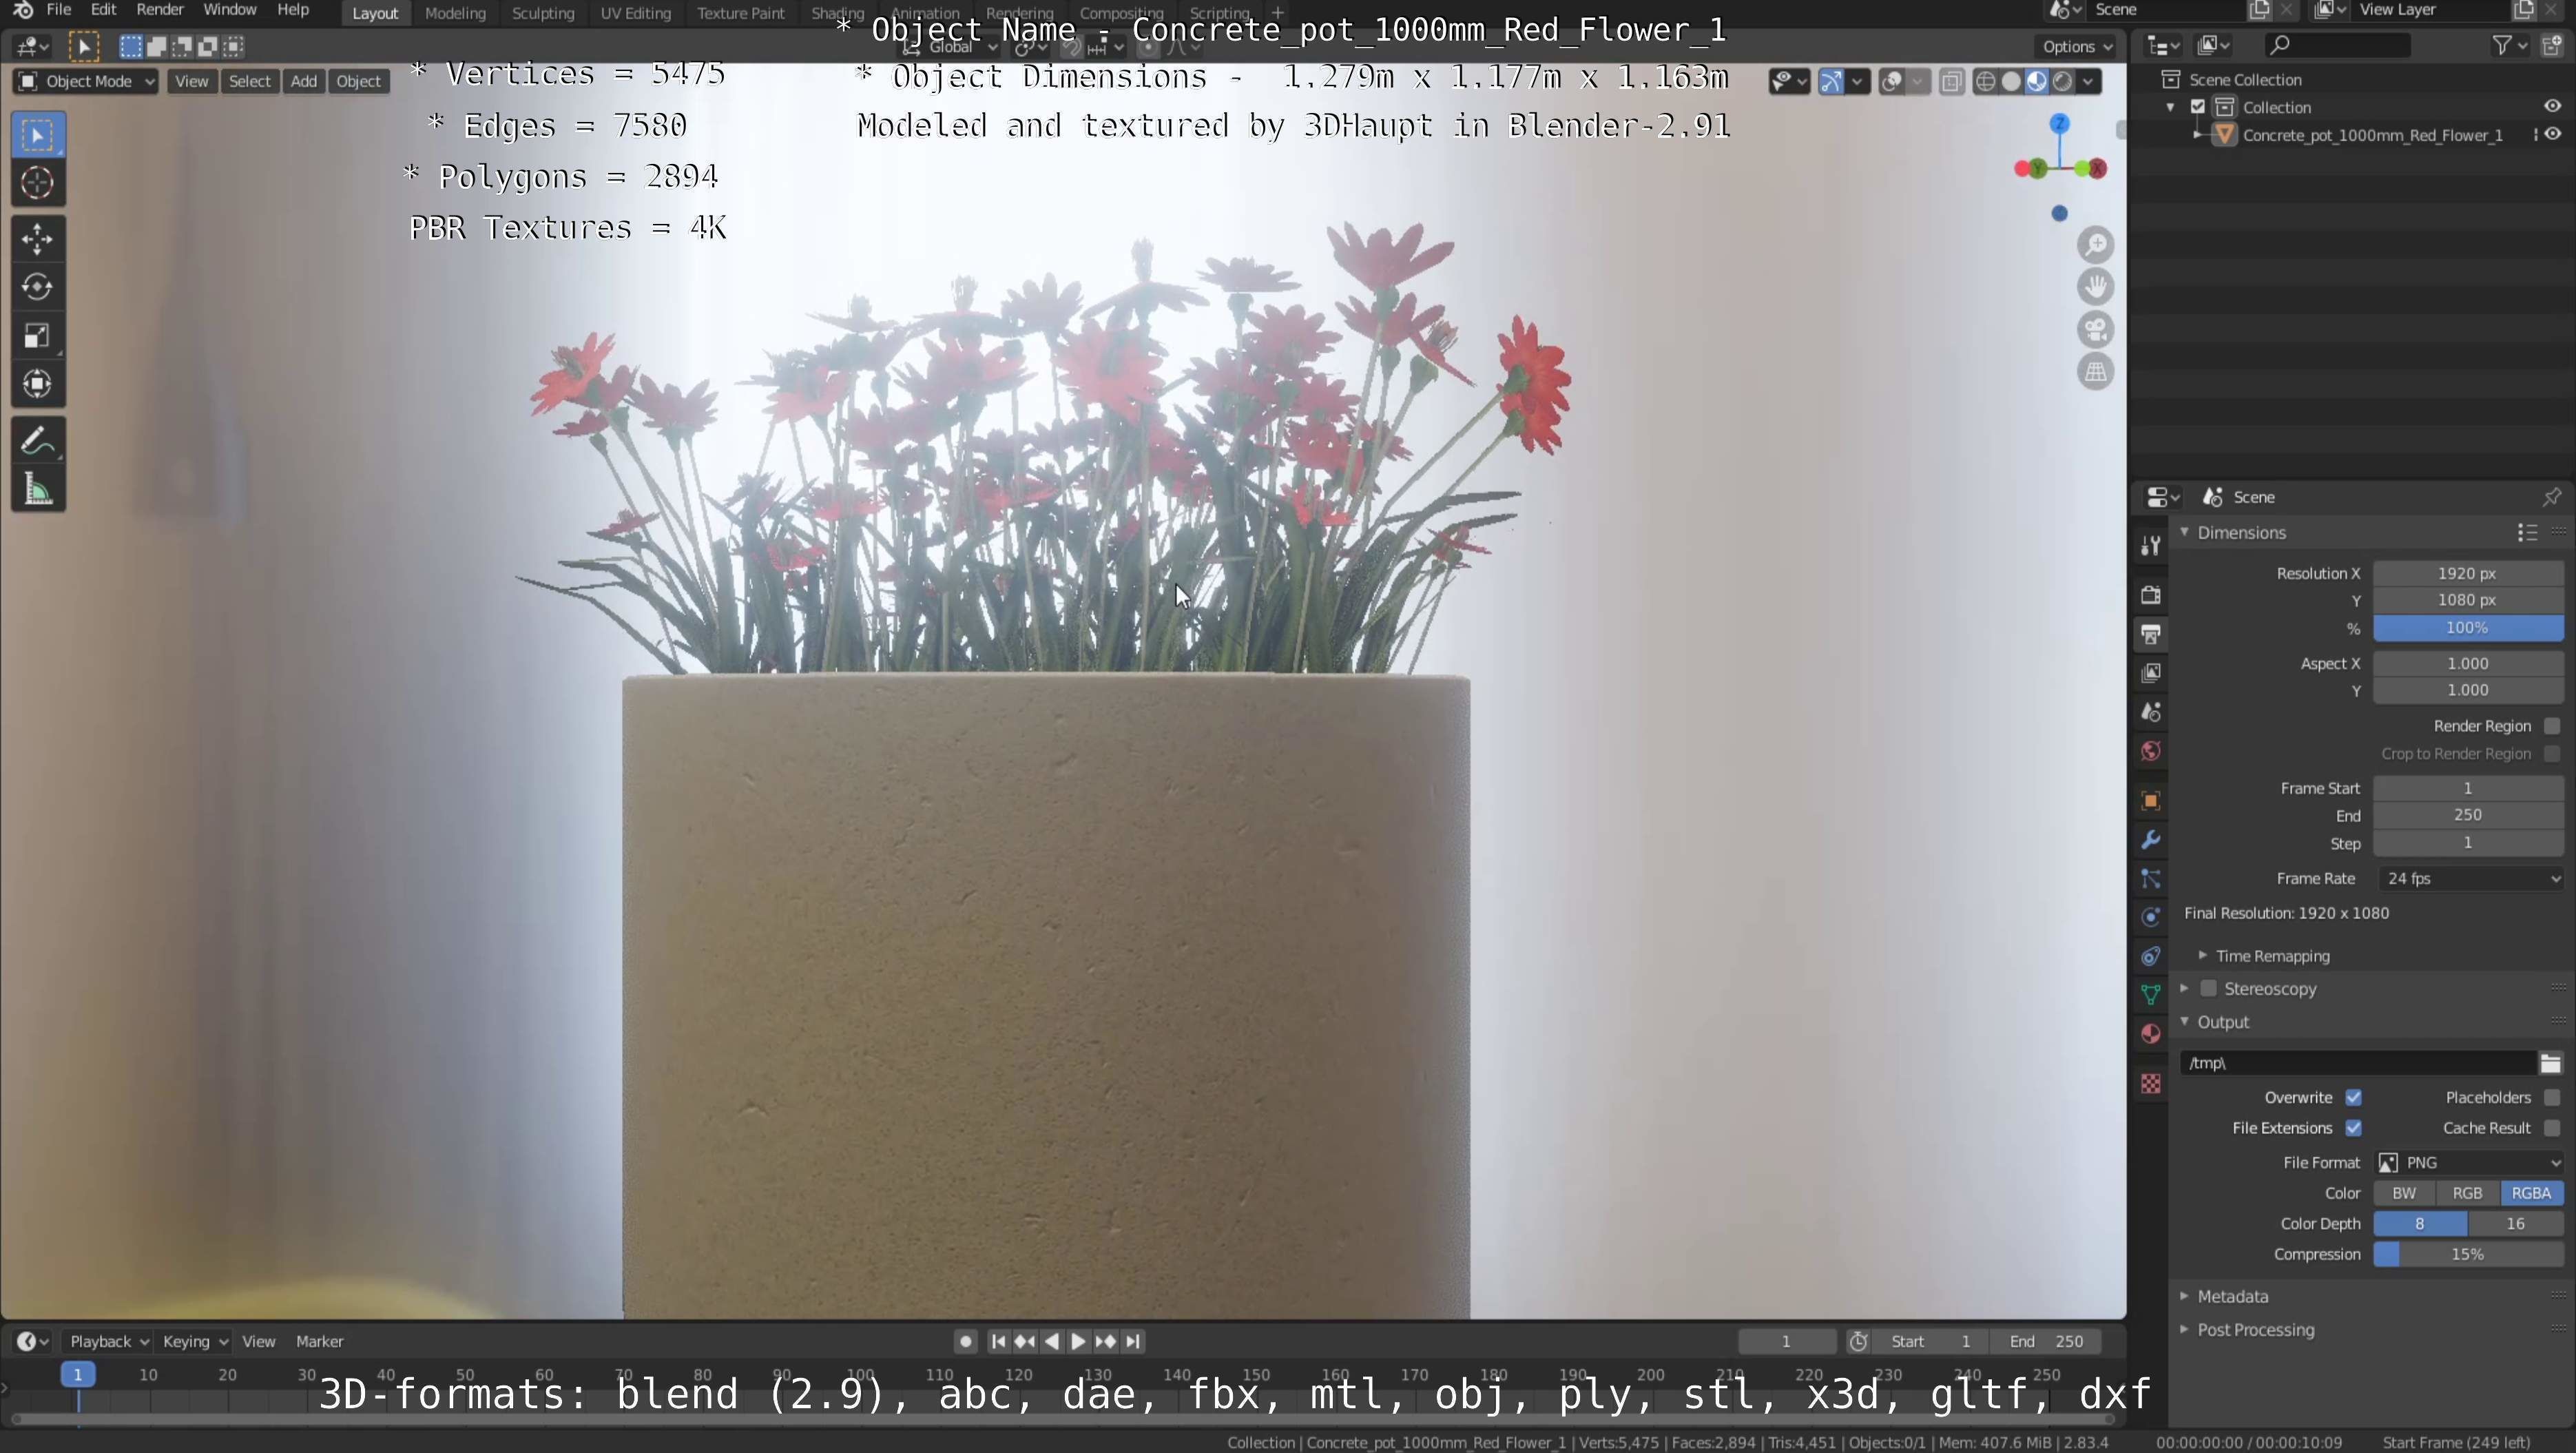Open the Texture Paint workspace tab

(x=741, y=13)
